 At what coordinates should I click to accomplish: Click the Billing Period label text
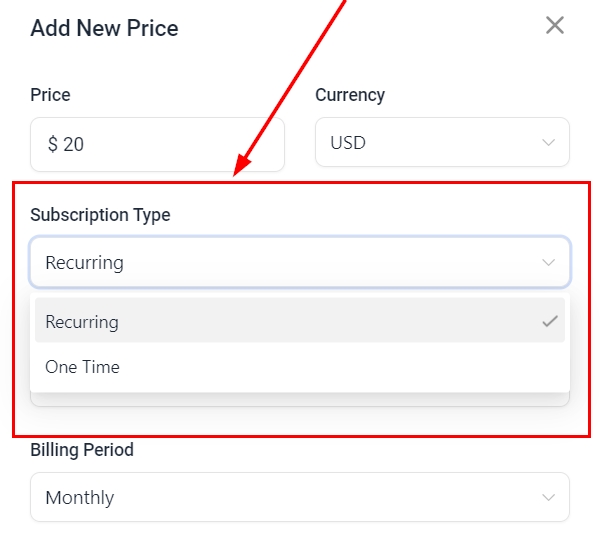[82, 450]
